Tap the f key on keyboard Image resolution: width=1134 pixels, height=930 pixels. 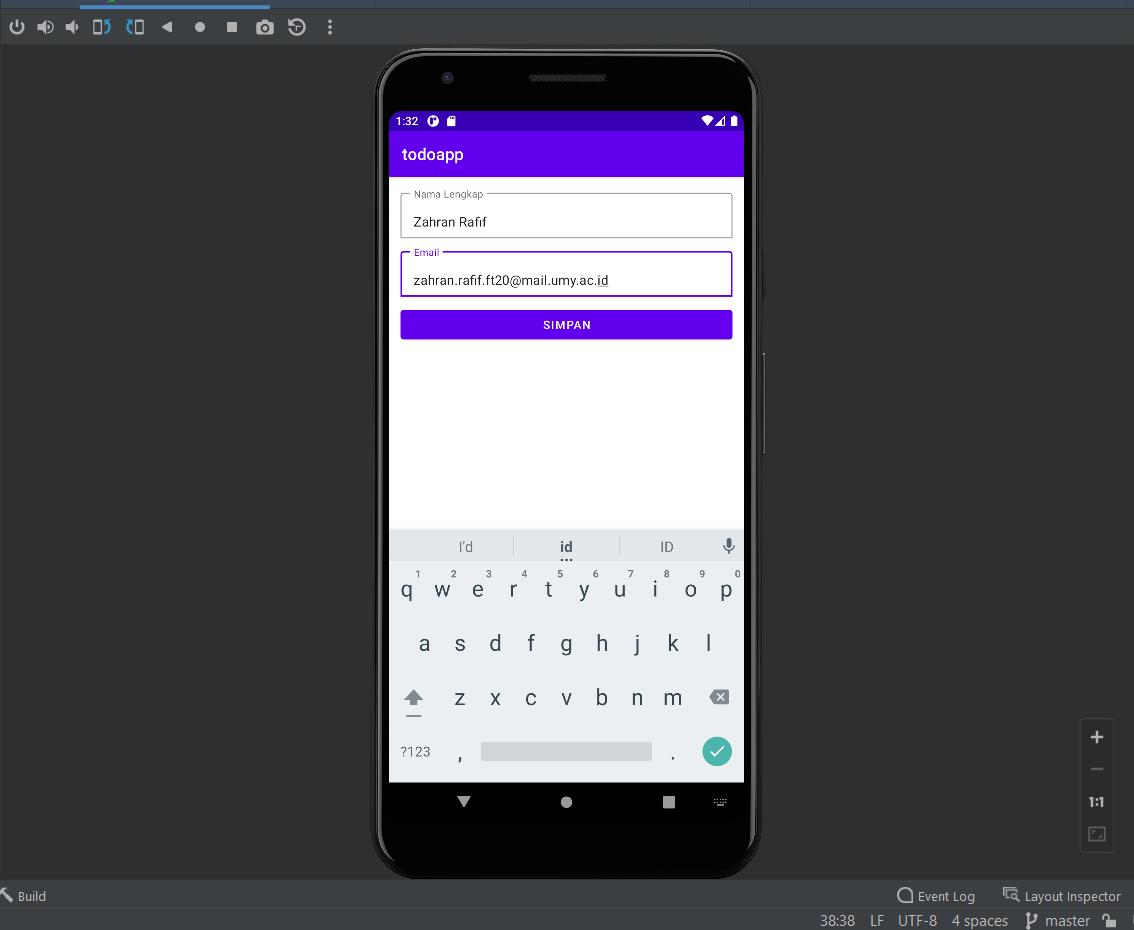point(531,644)
